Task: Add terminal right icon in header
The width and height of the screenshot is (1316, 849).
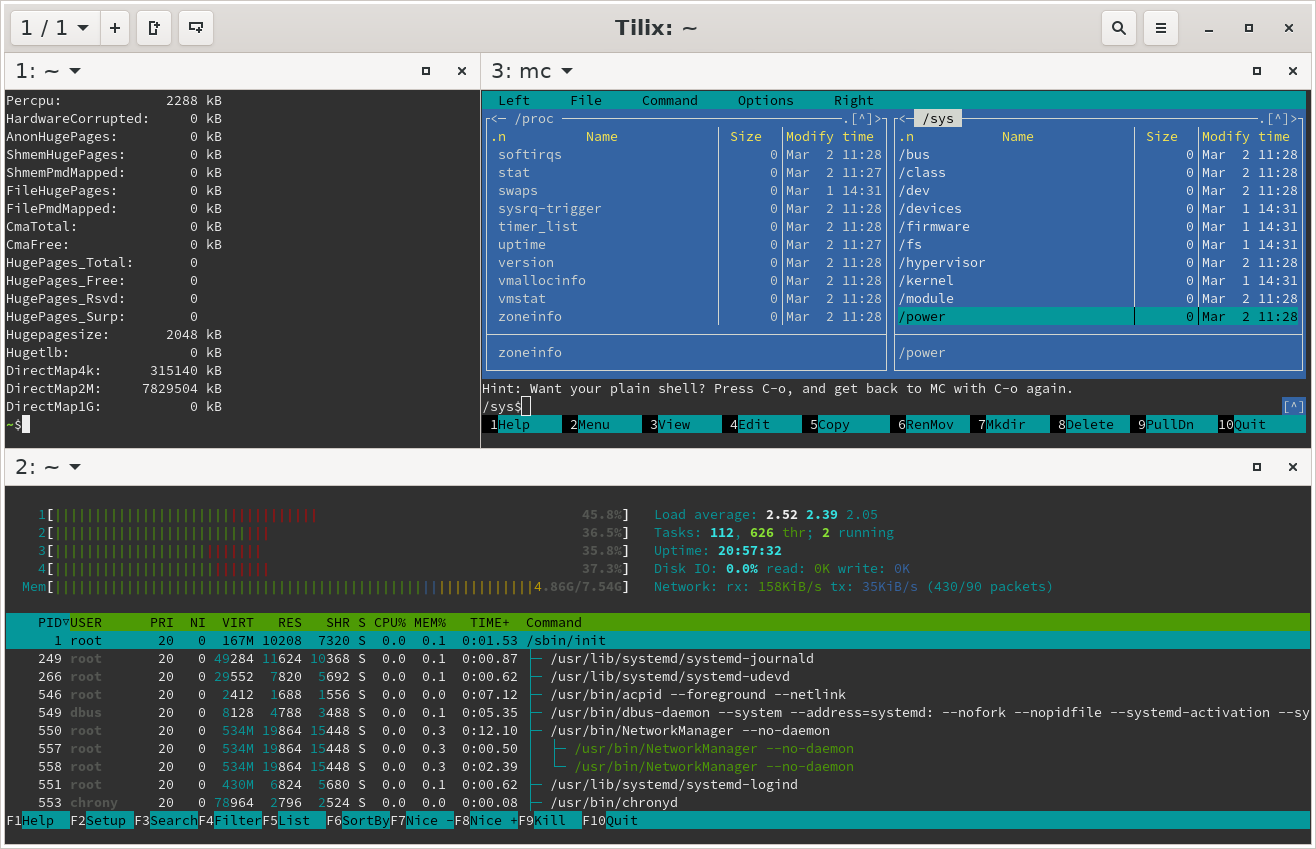Action: (x=154, y=28)
